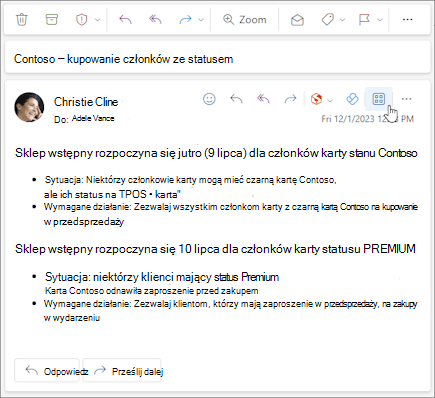
Task: Click the Odpowiedz reply button
Action: coord(47,370)
